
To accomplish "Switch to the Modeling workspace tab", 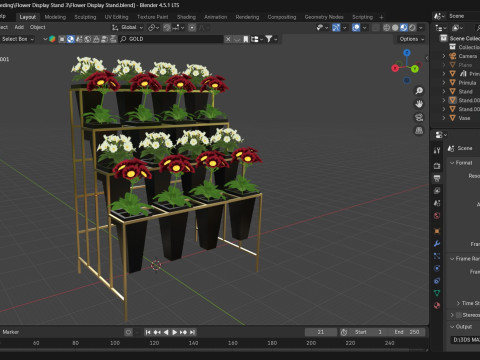I will [55, 17].
